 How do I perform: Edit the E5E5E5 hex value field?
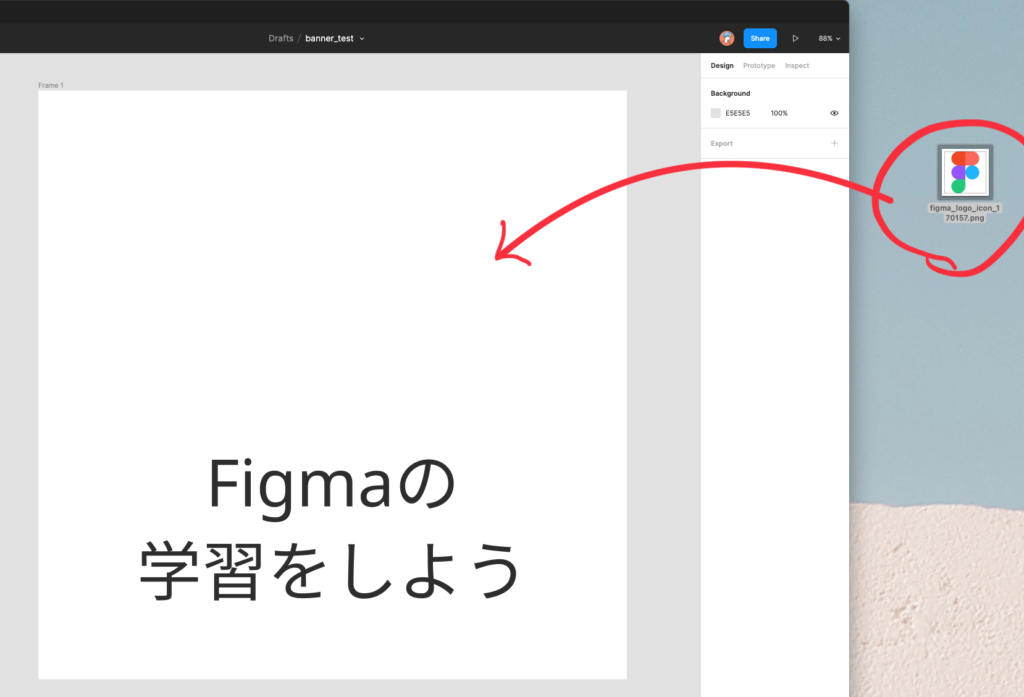(737, 113)
